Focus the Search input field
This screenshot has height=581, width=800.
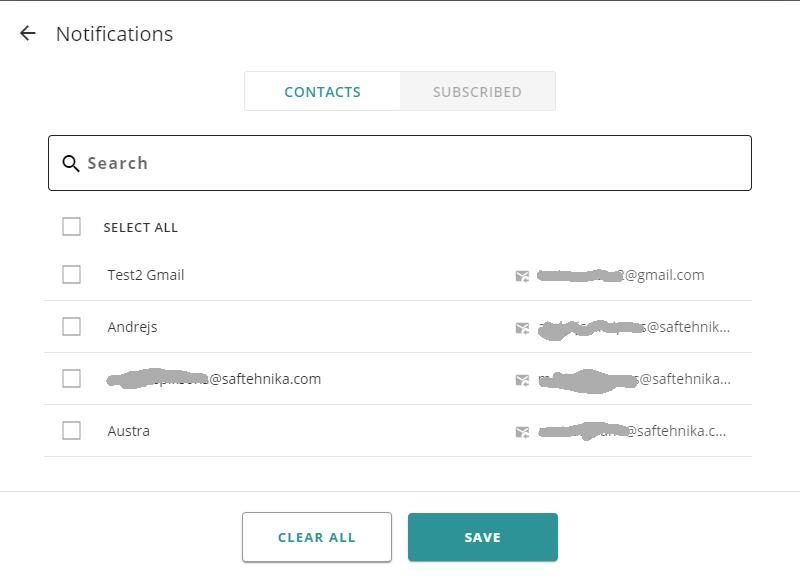click(400, 163)
